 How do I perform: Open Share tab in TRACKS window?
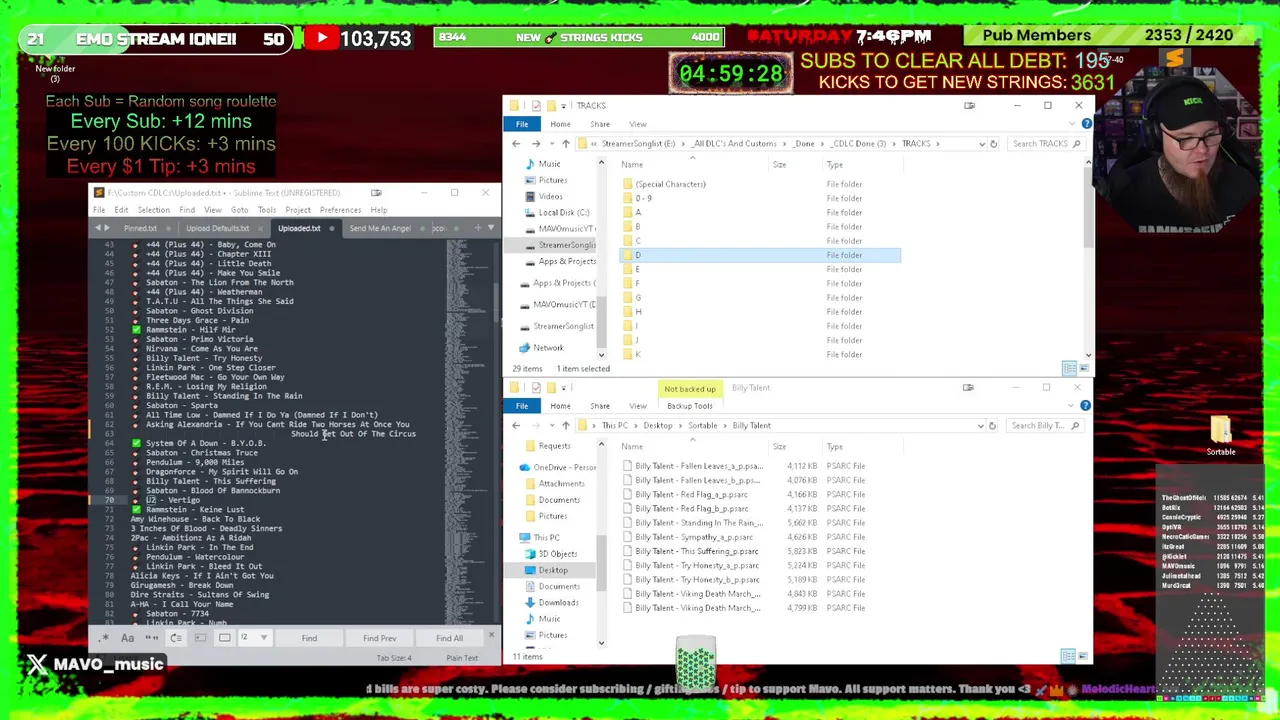click(600, 124)
